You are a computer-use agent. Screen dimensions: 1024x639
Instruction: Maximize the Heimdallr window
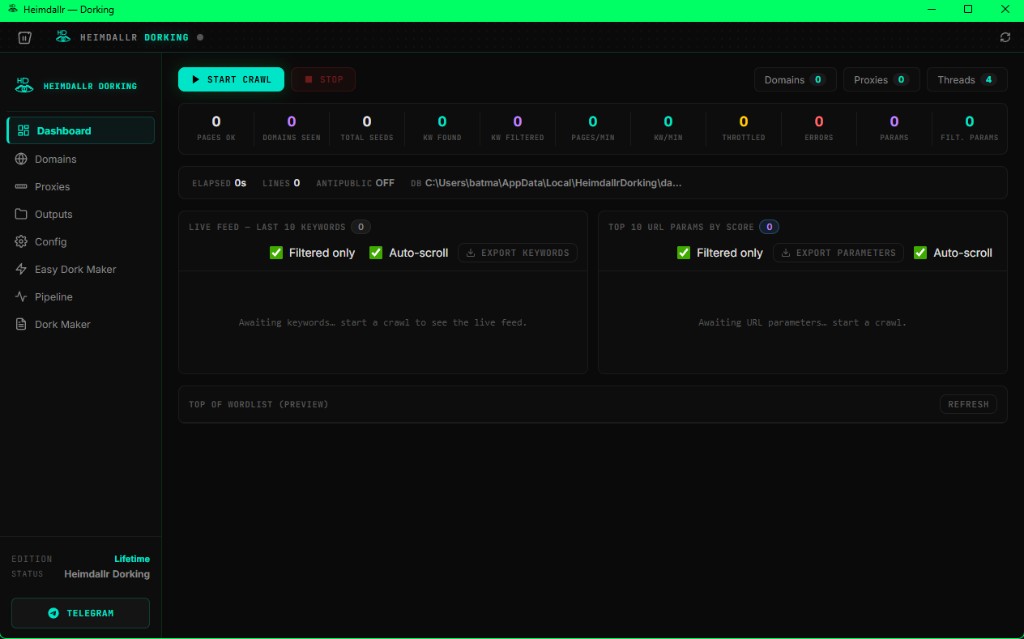tap(968, 9)
